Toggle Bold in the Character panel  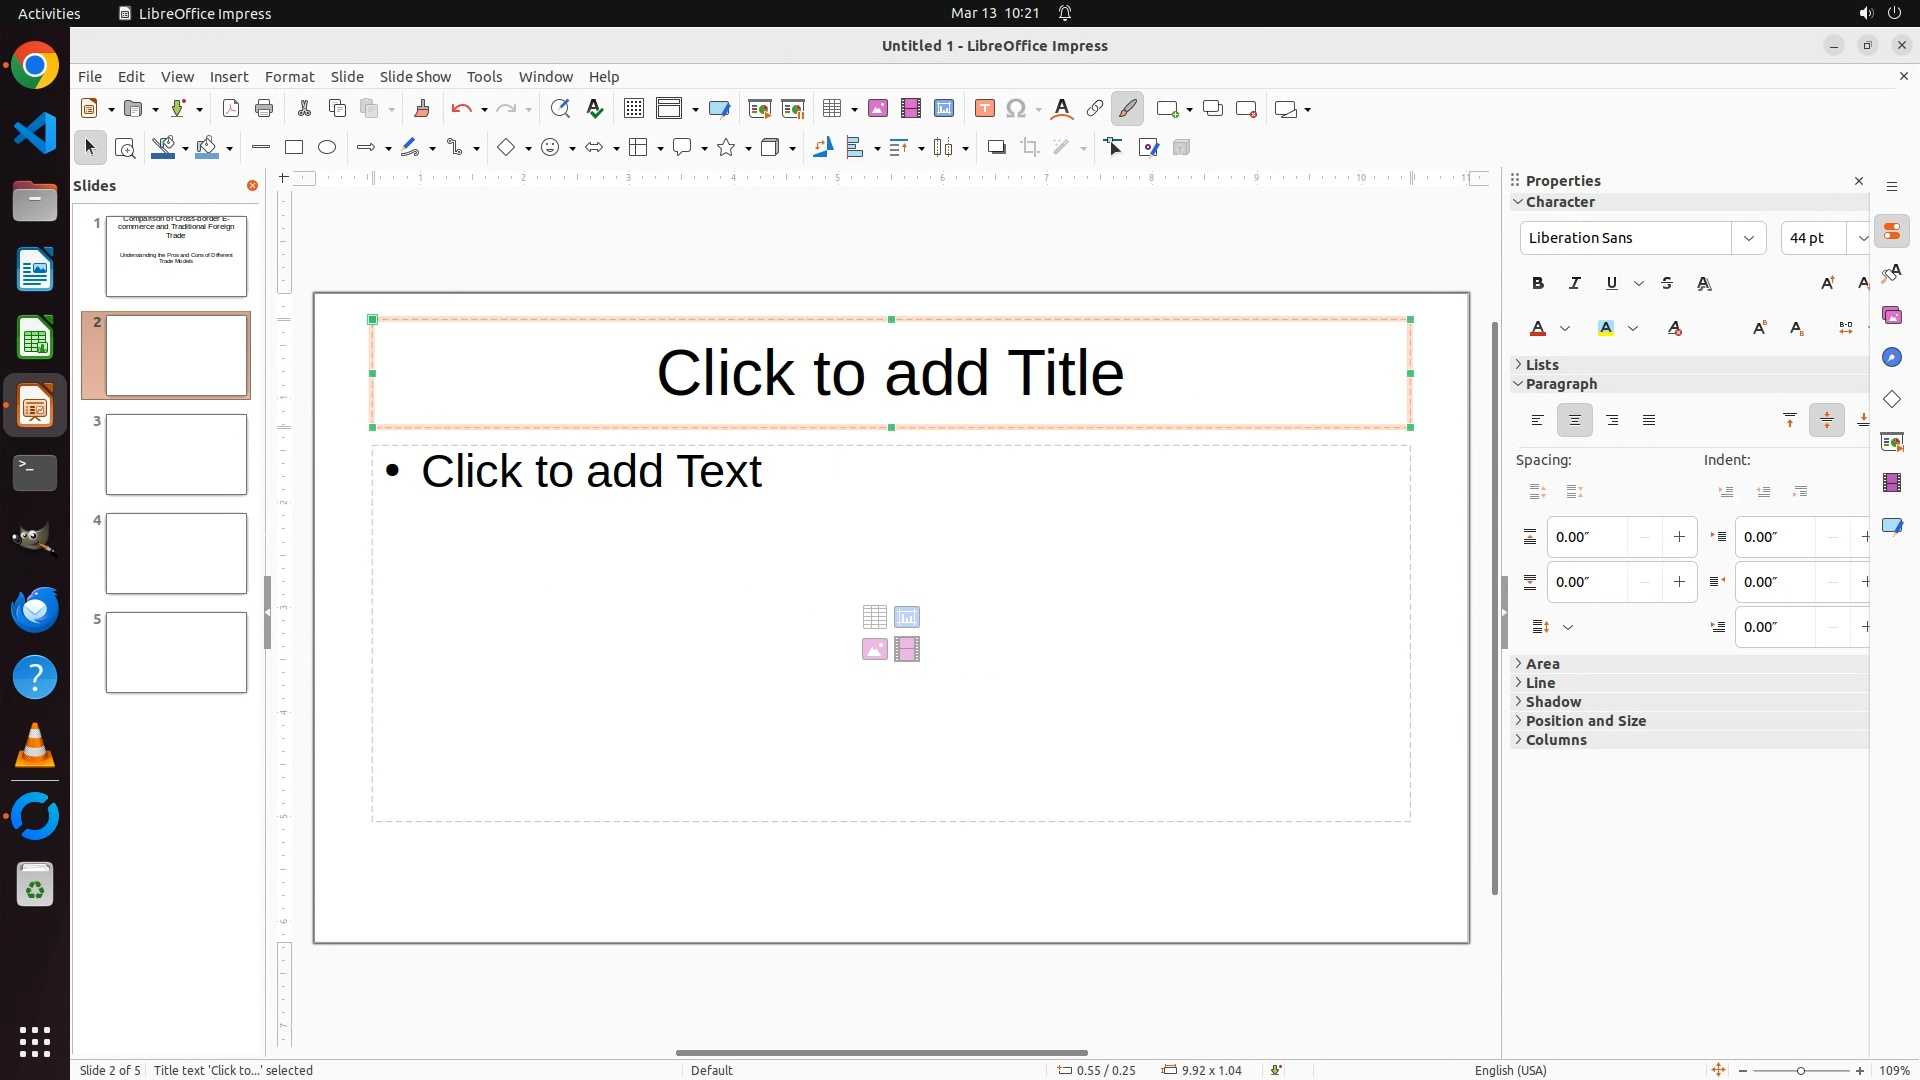(1538, 284)
